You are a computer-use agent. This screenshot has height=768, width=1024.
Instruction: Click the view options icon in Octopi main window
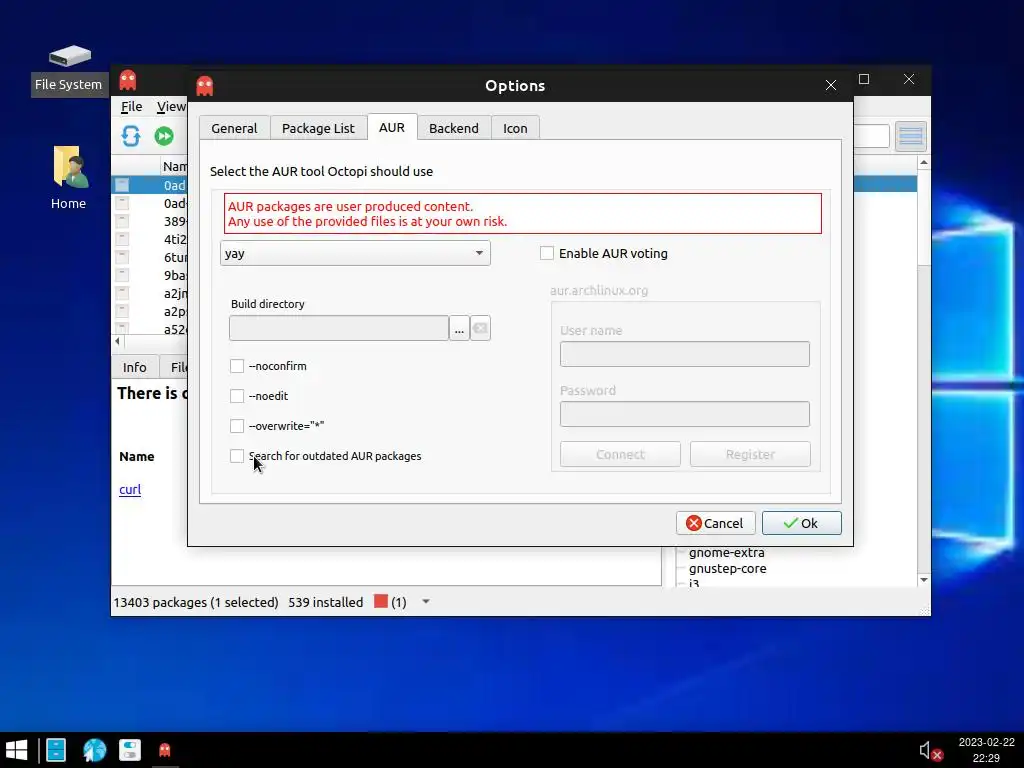click(910, 136)
